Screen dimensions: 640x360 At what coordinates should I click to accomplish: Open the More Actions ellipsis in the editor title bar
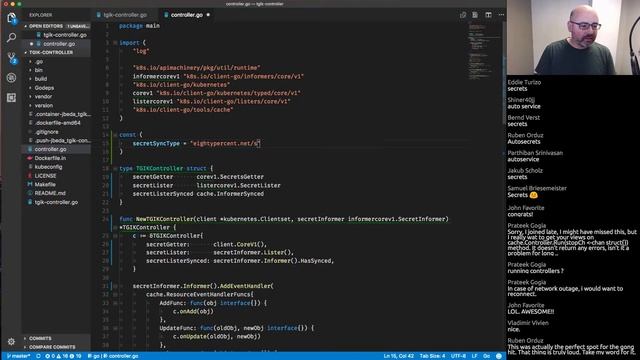[x=501, y=15]
